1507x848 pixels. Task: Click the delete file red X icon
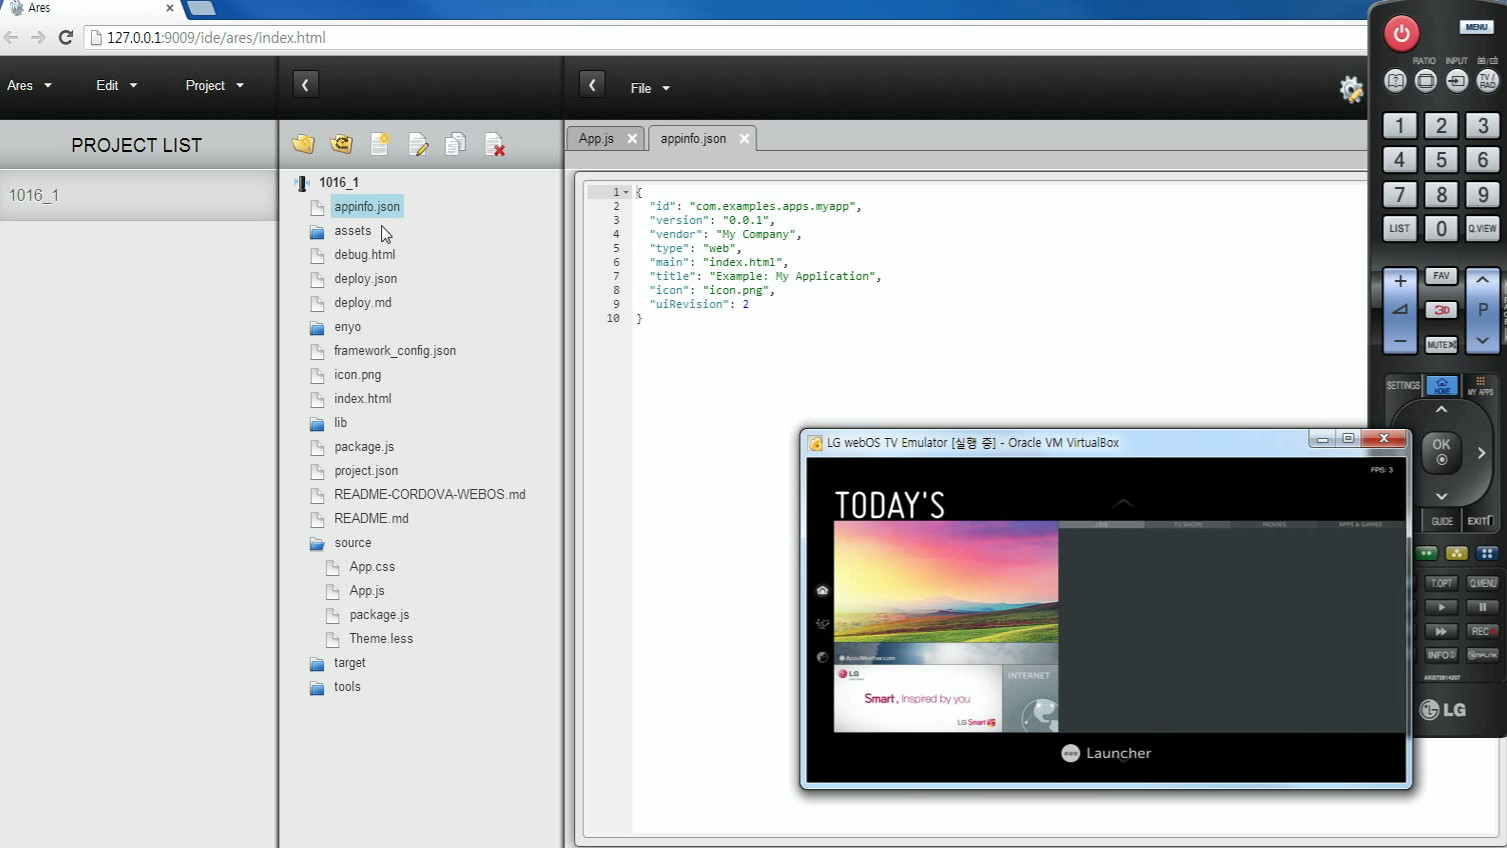click(494, 145)
